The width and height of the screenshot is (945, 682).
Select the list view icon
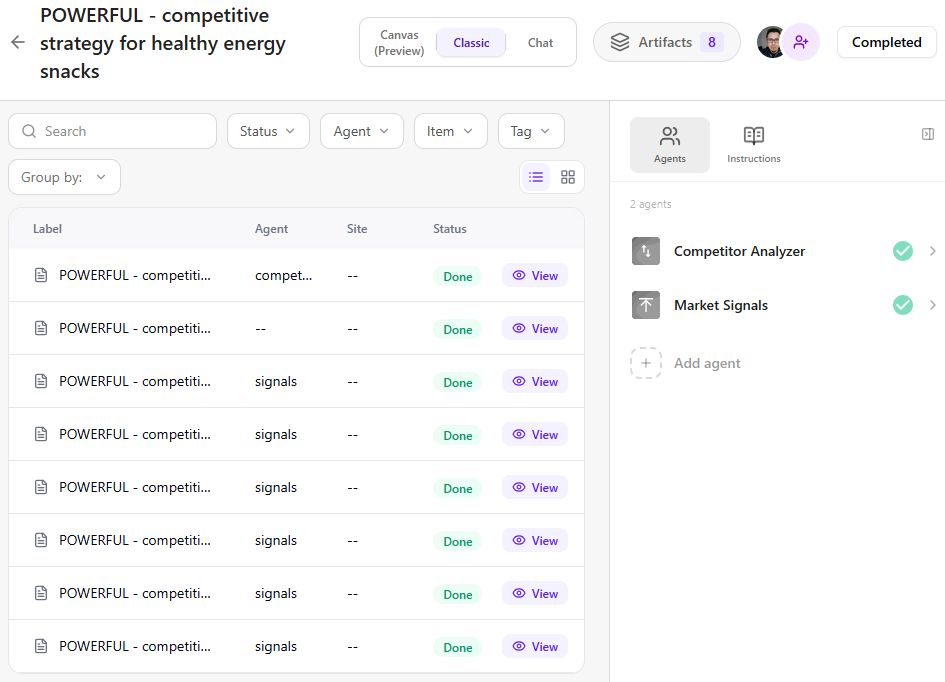(536, 177)
